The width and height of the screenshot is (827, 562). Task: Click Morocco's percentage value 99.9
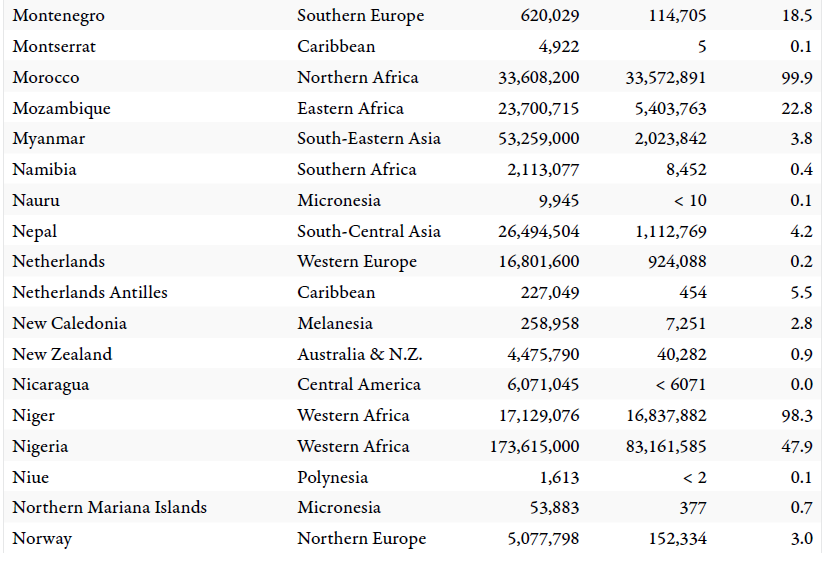coord(796,77)
